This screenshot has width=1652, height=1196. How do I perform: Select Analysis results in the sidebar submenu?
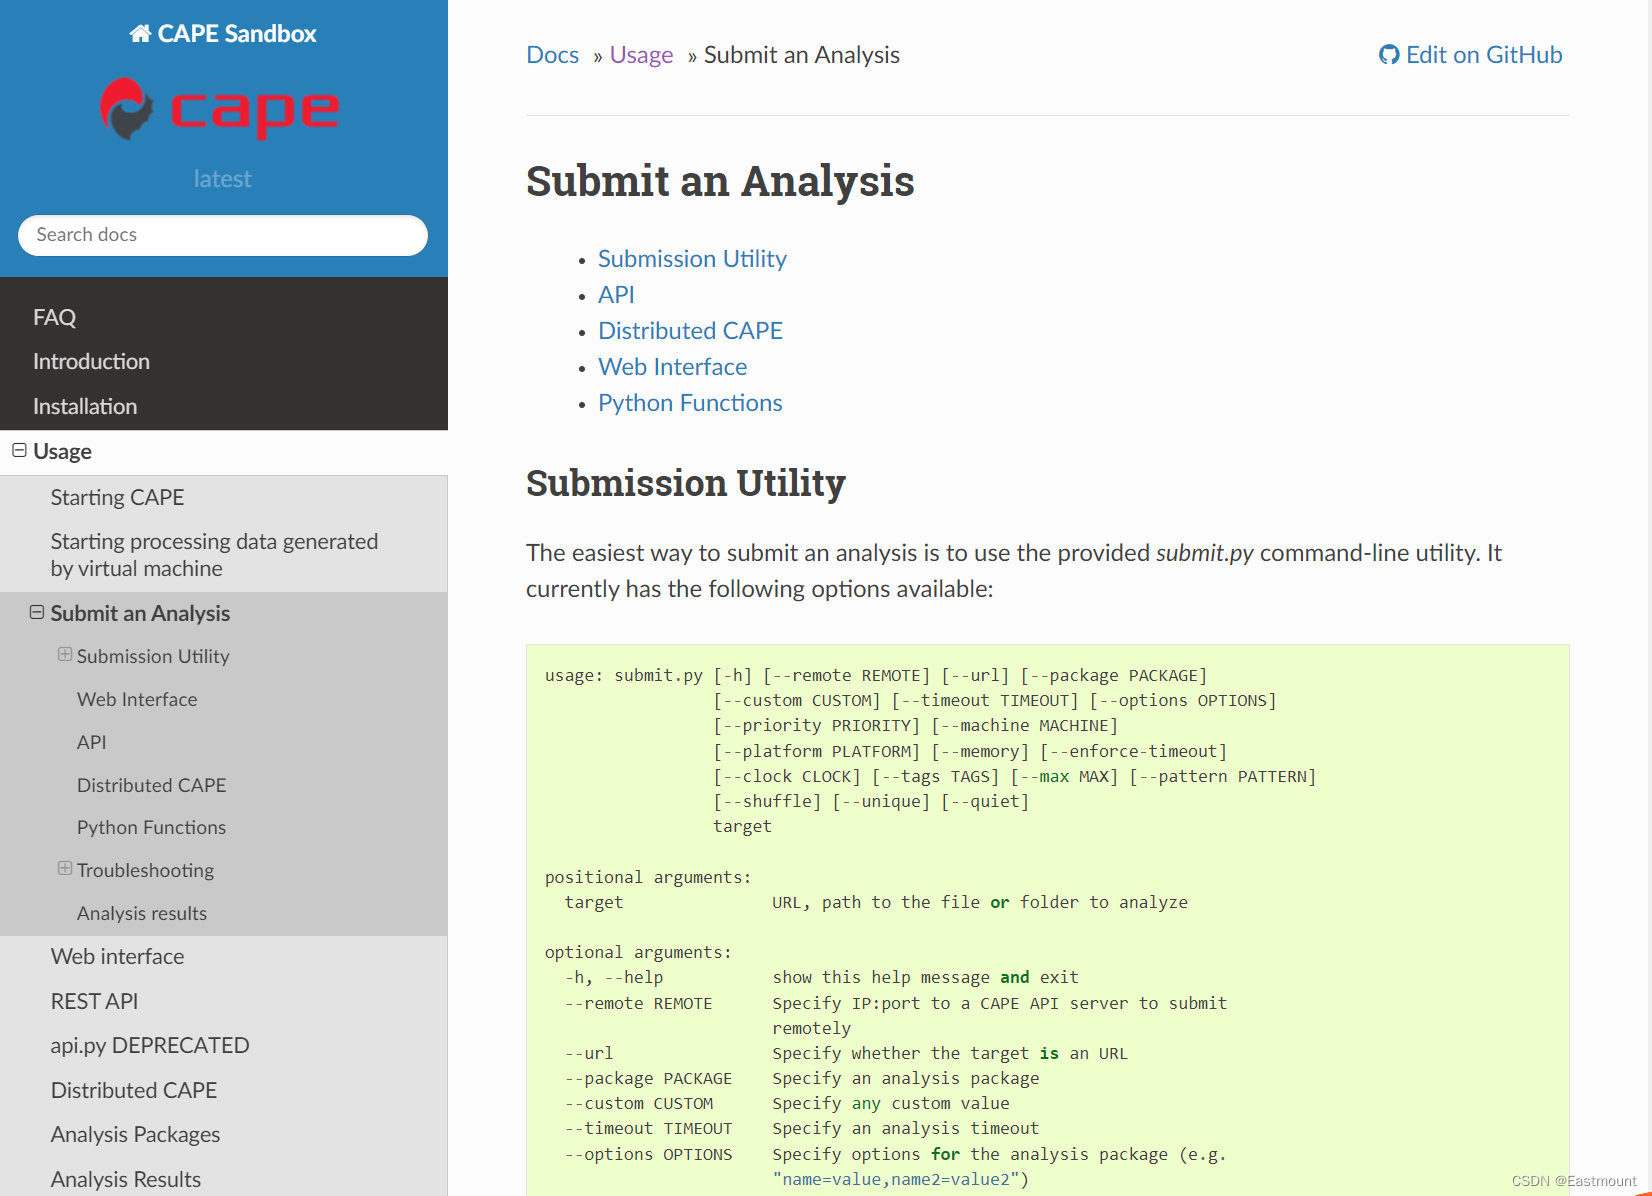(x=142, y=913)
